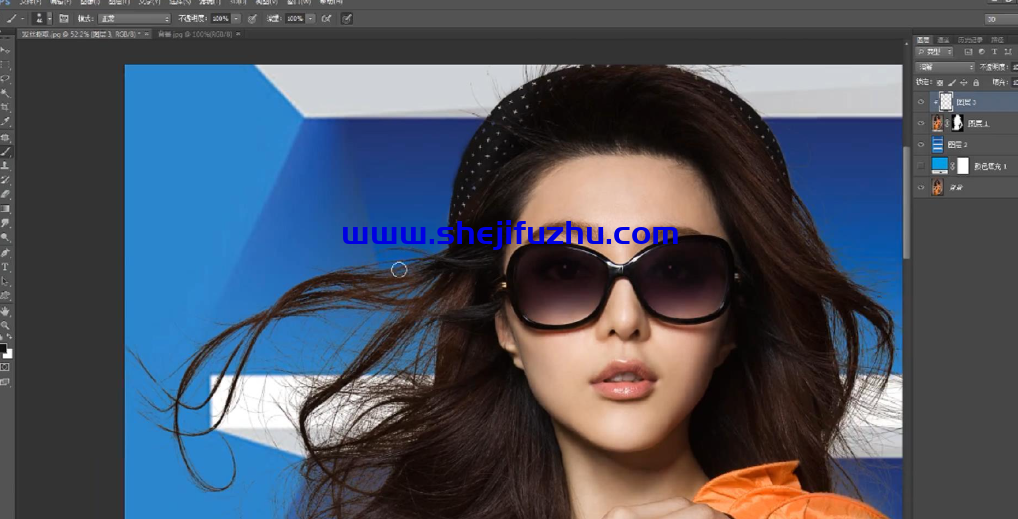Toggle pressure for opacity icon
This screenshot has height=519, width=1018.
[252, 18]
